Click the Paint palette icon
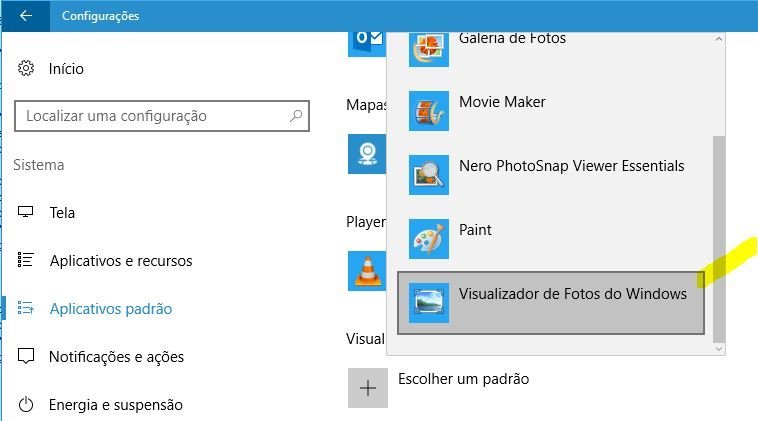Image resolution: width=758 pixels, height=421 pixels. 429,239
